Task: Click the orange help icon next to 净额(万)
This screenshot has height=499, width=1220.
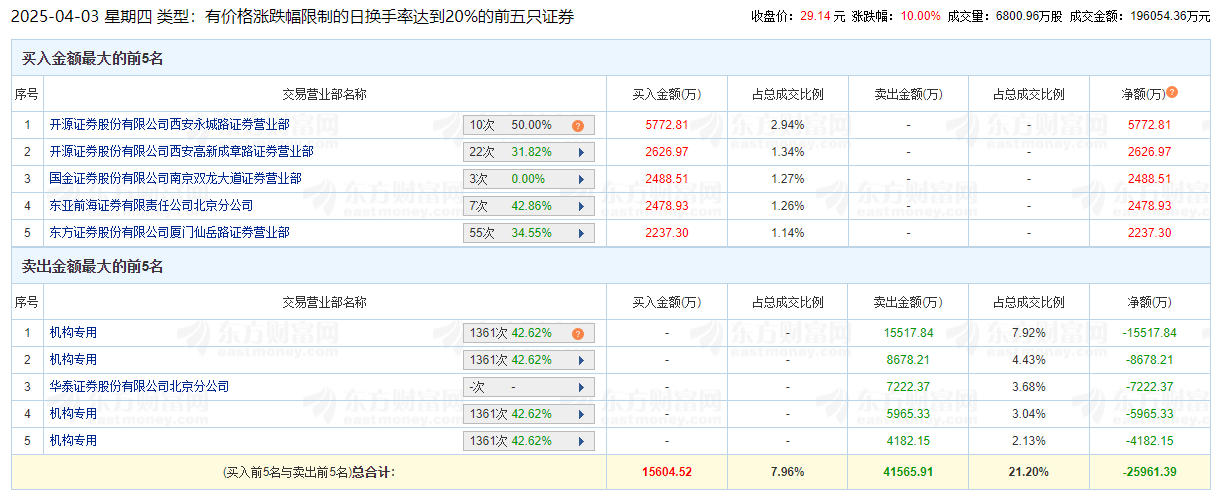Action: click(1172, 92)
